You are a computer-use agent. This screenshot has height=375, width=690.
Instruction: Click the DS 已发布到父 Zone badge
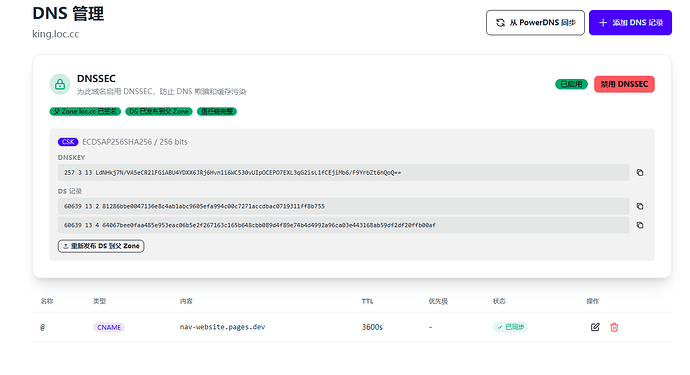(159, 111)
